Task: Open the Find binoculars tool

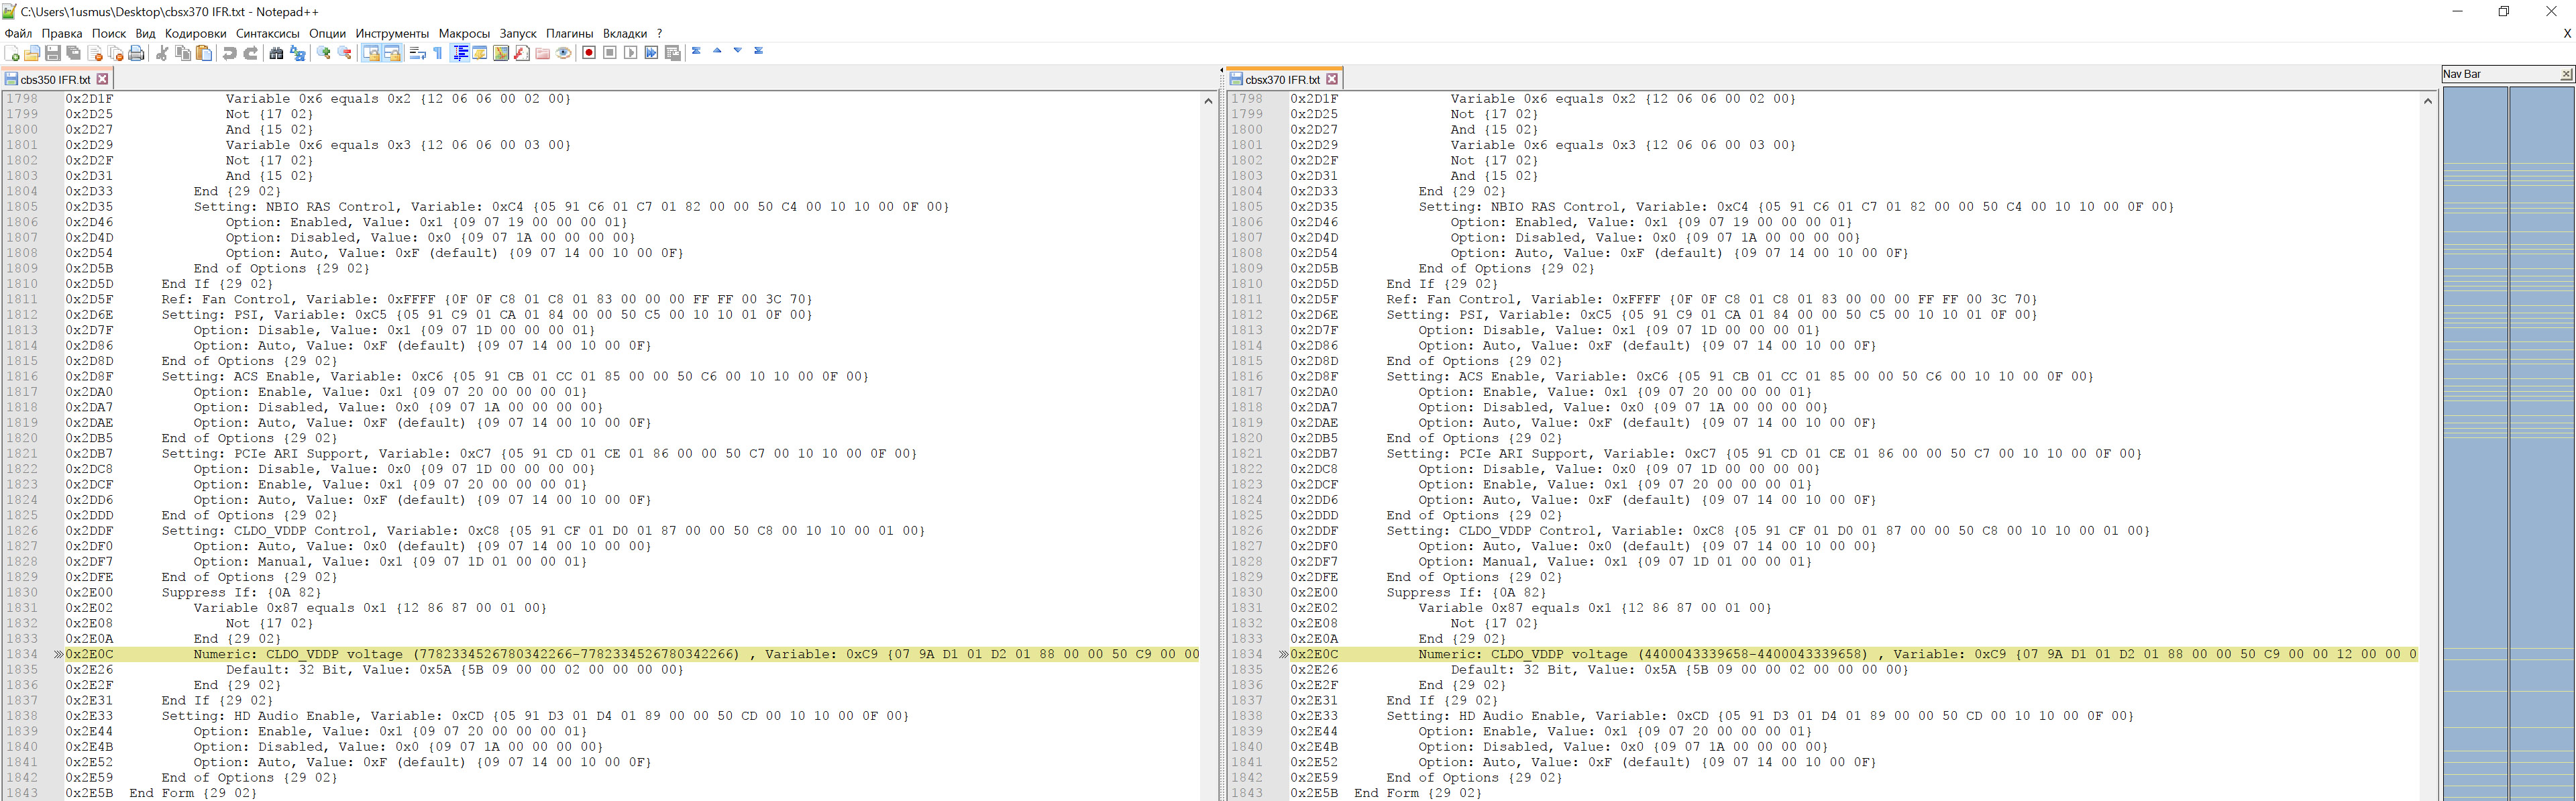Action: tap(276, 53)
